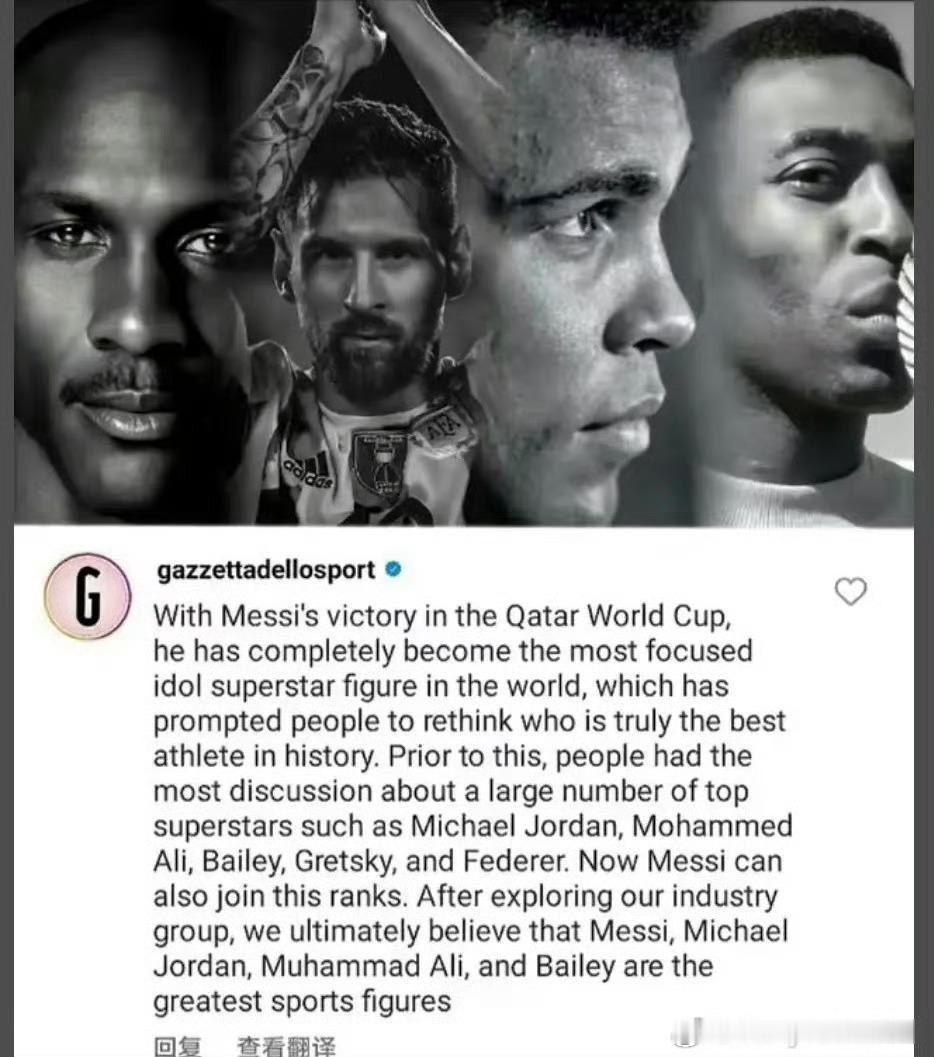Tap the 回复 reply button

[177, 1046]
